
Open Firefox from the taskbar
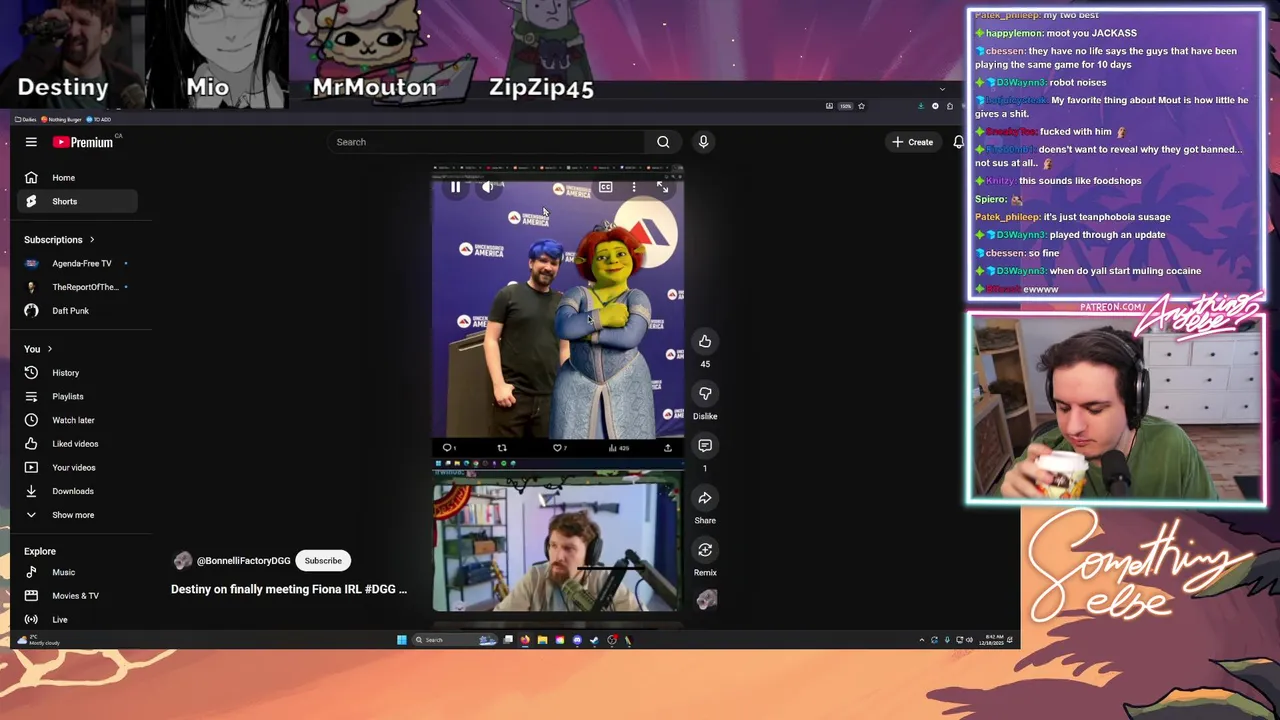(x=525, y=640)
